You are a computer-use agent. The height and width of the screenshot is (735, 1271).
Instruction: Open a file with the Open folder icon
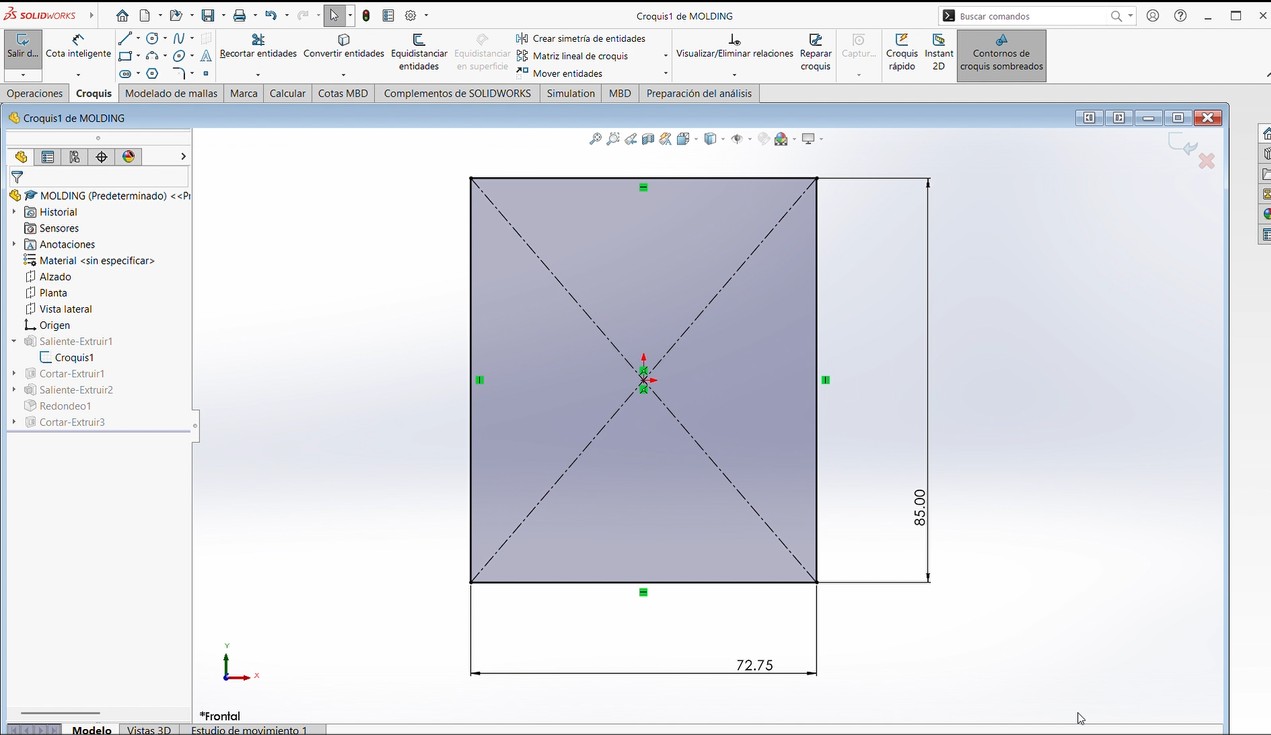(176, 16)
